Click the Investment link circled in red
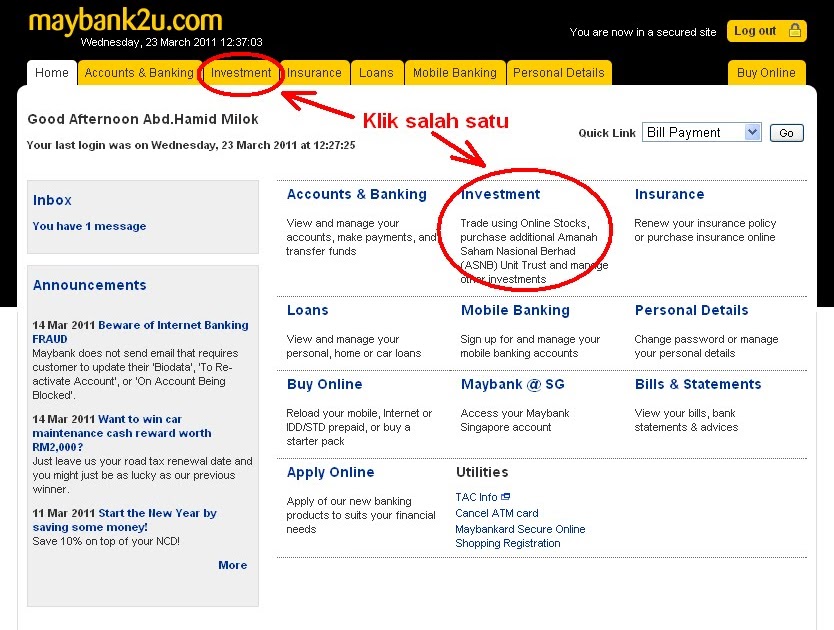The width and height of the screenshot is (834, 630). (x=500, y=194)
